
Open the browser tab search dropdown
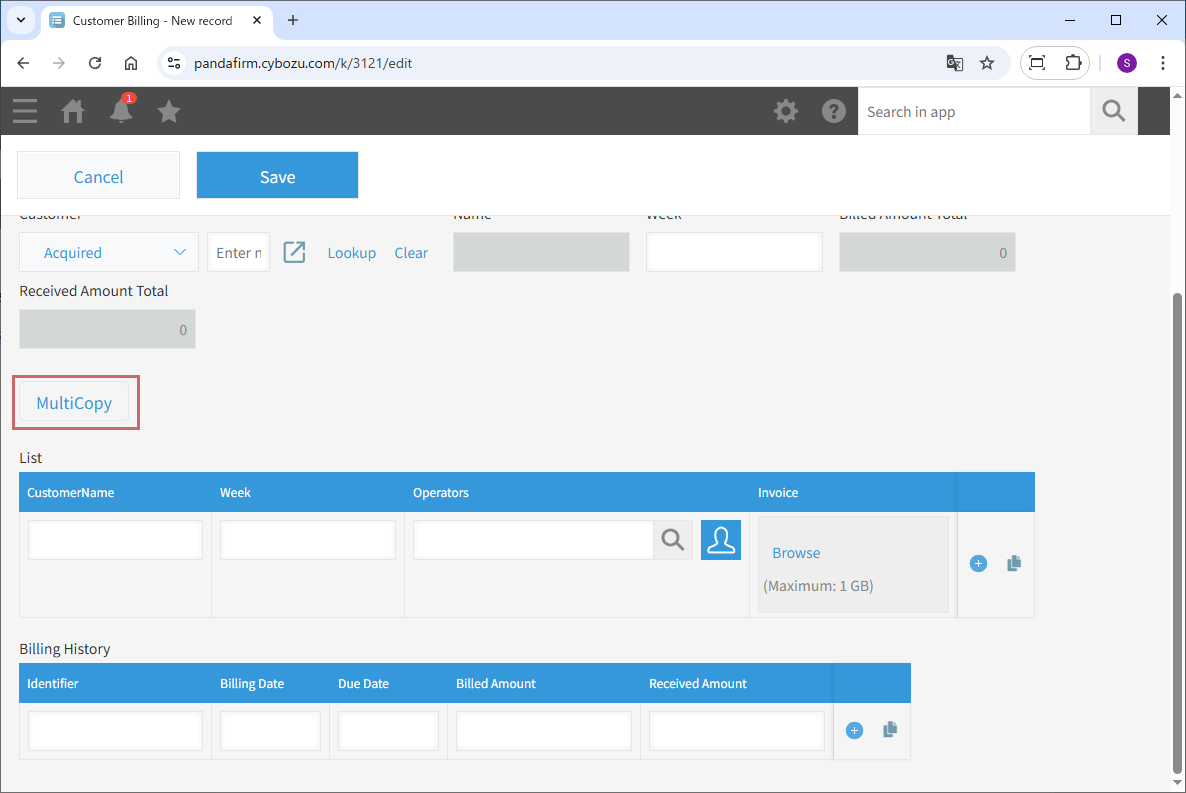(21, 20)
